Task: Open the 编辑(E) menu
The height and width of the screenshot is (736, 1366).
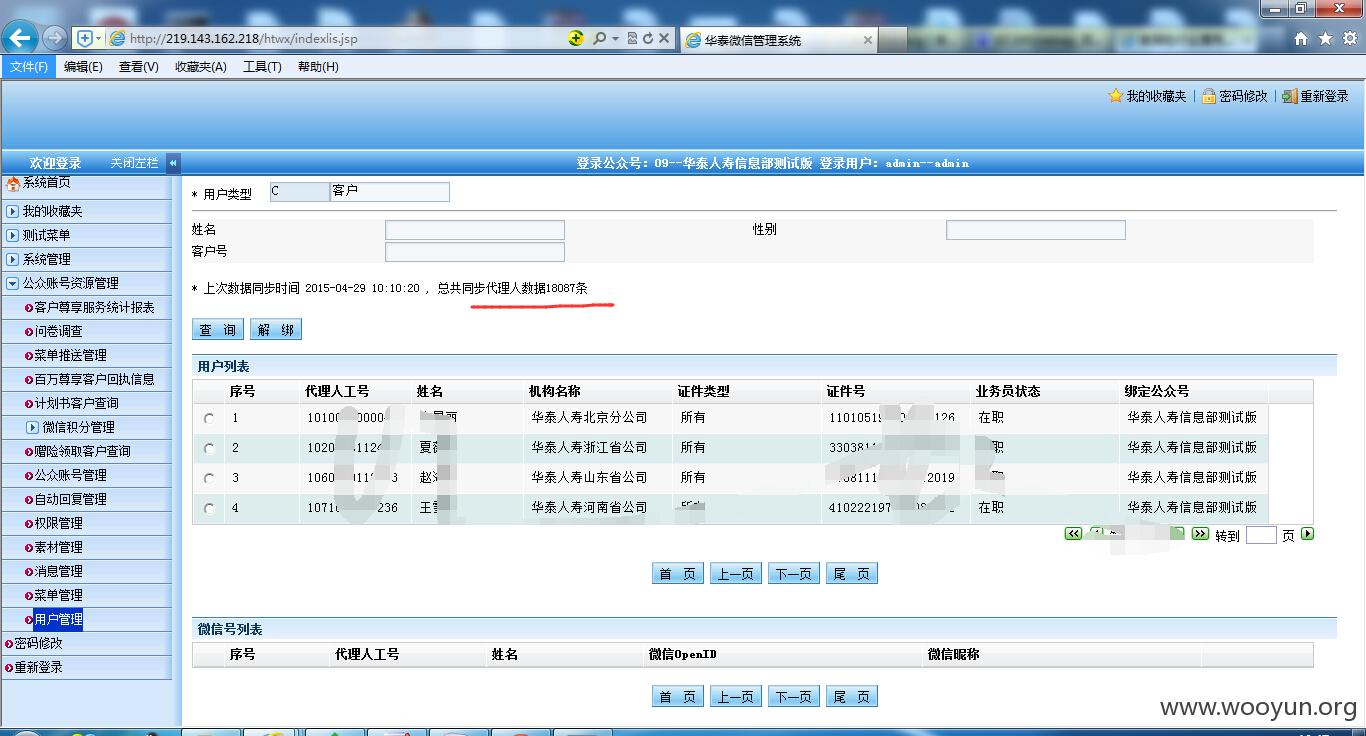Action: point(83,67)
